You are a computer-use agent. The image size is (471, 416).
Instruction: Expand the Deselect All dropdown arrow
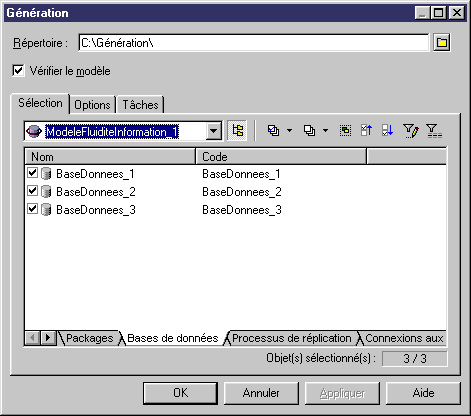325,130
